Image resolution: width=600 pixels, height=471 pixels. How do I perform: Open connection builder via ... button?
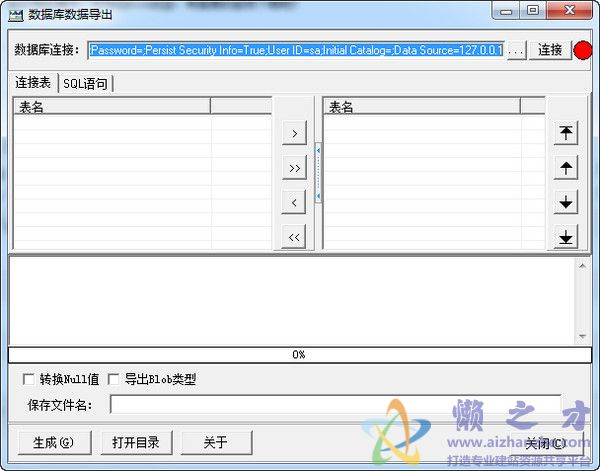(517, 50)
